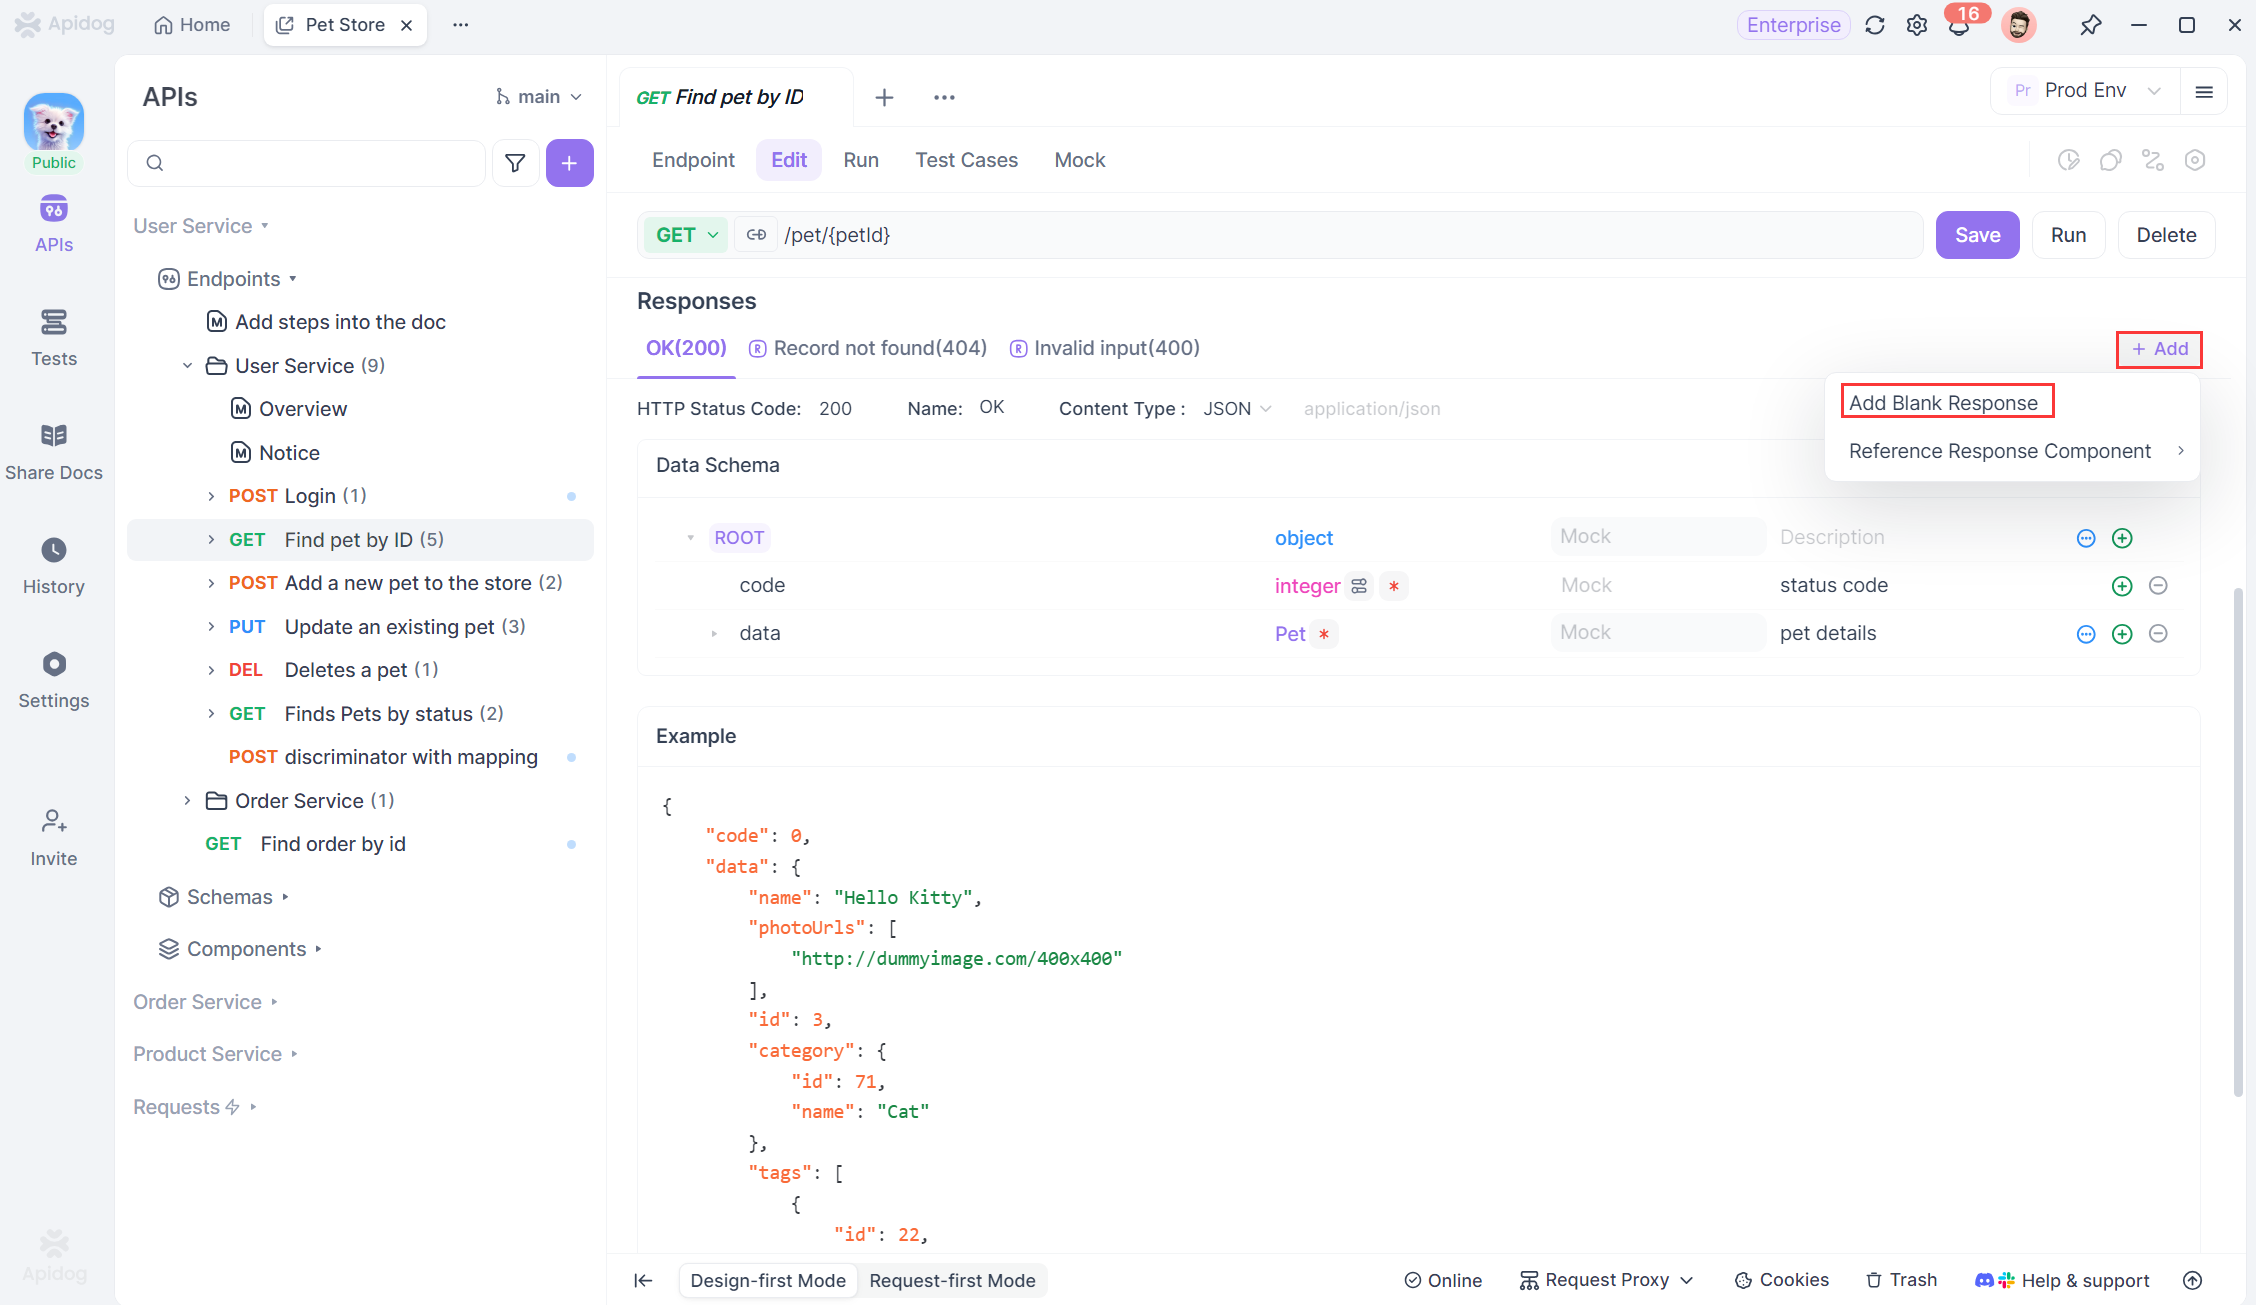Open Trash in status bar
2256x1305 pixels.
coord(1902,1281)
